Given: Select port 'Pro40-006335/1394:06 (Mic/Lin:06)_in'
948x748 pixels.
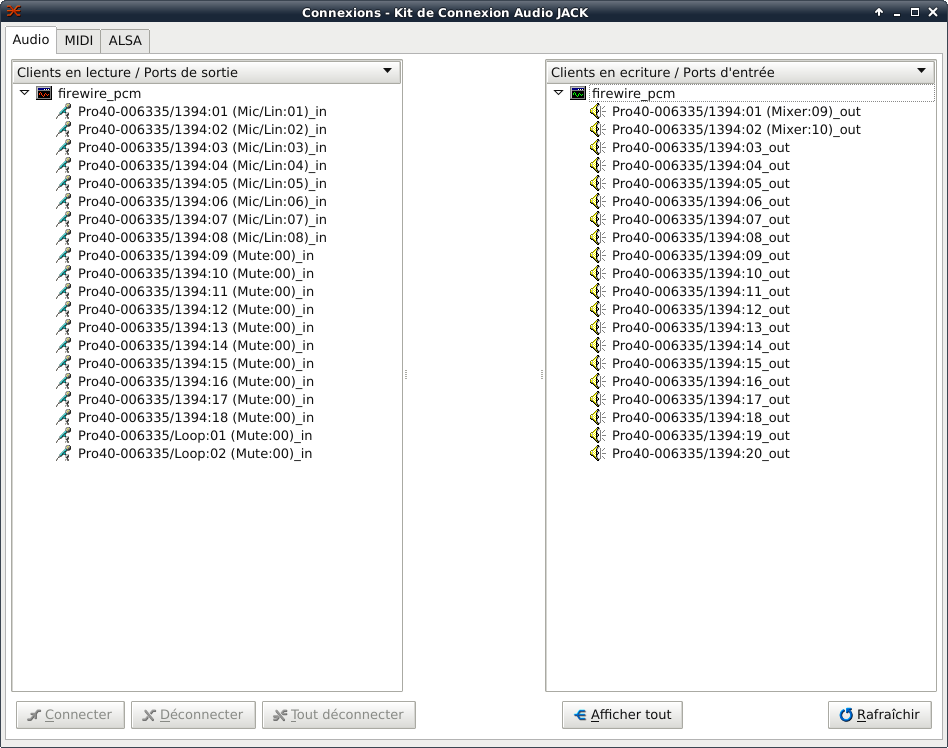Looking at the screenshot, I should (202, 202).
